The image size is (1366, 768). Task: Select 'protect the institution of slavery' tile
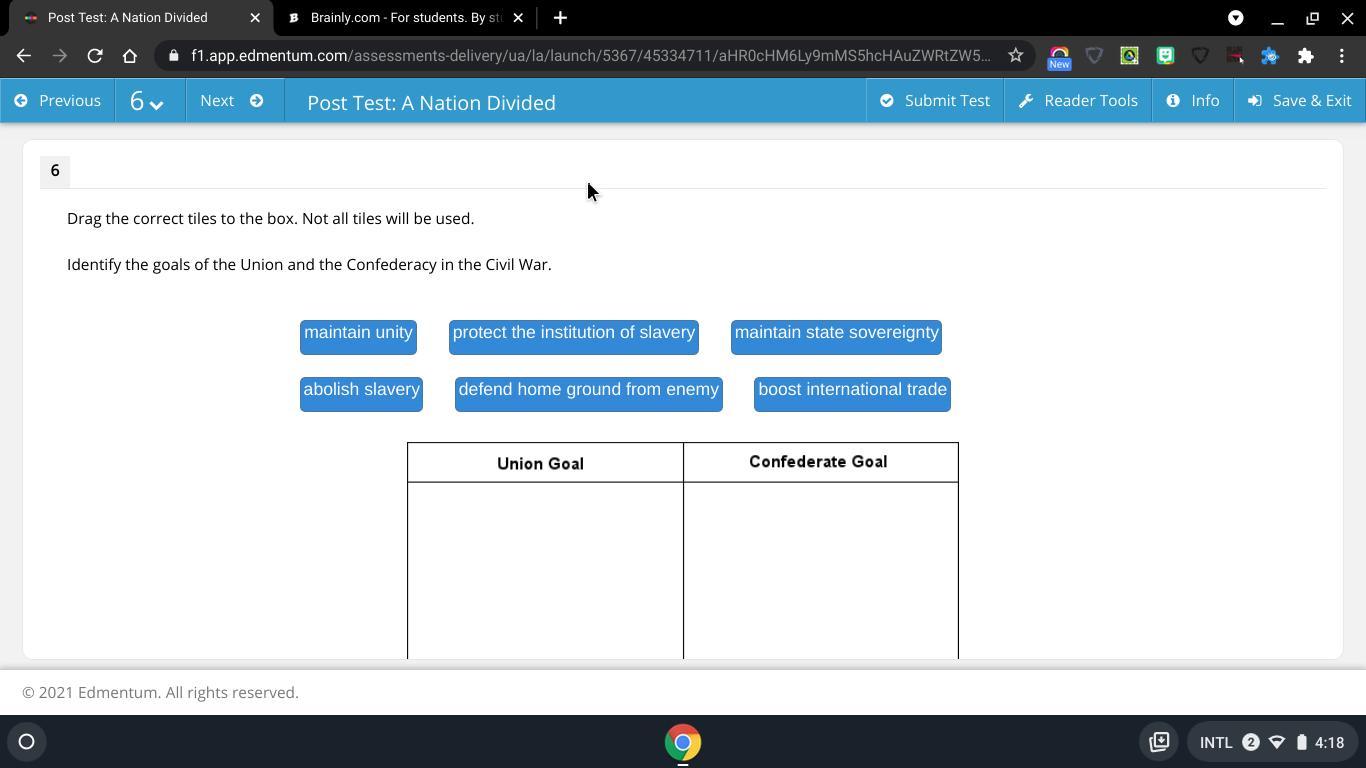pos(574,336)
